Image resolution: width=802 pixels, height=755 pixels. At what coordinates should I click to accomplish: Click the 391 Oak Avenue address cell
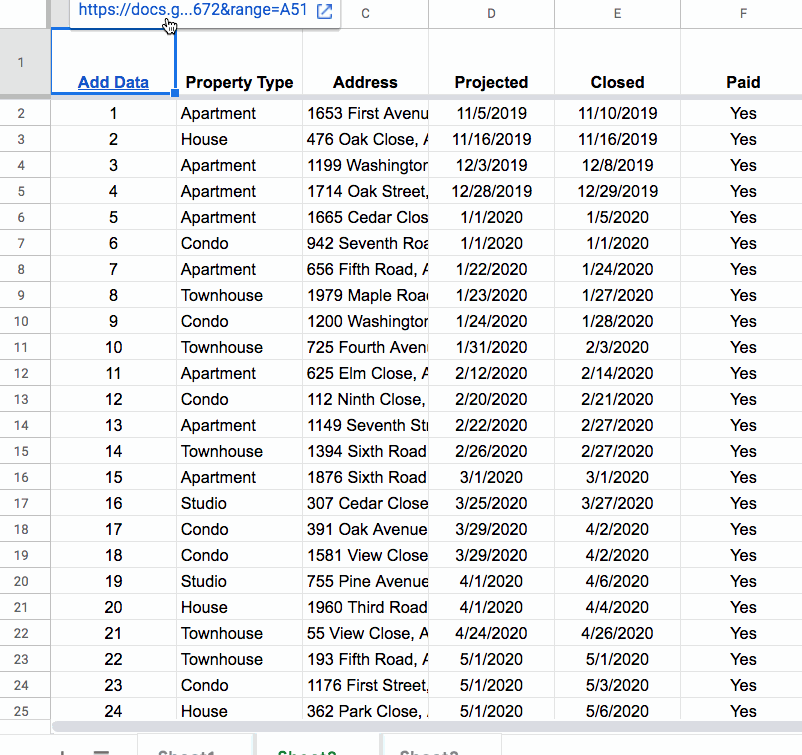click(x=365, y=529)
